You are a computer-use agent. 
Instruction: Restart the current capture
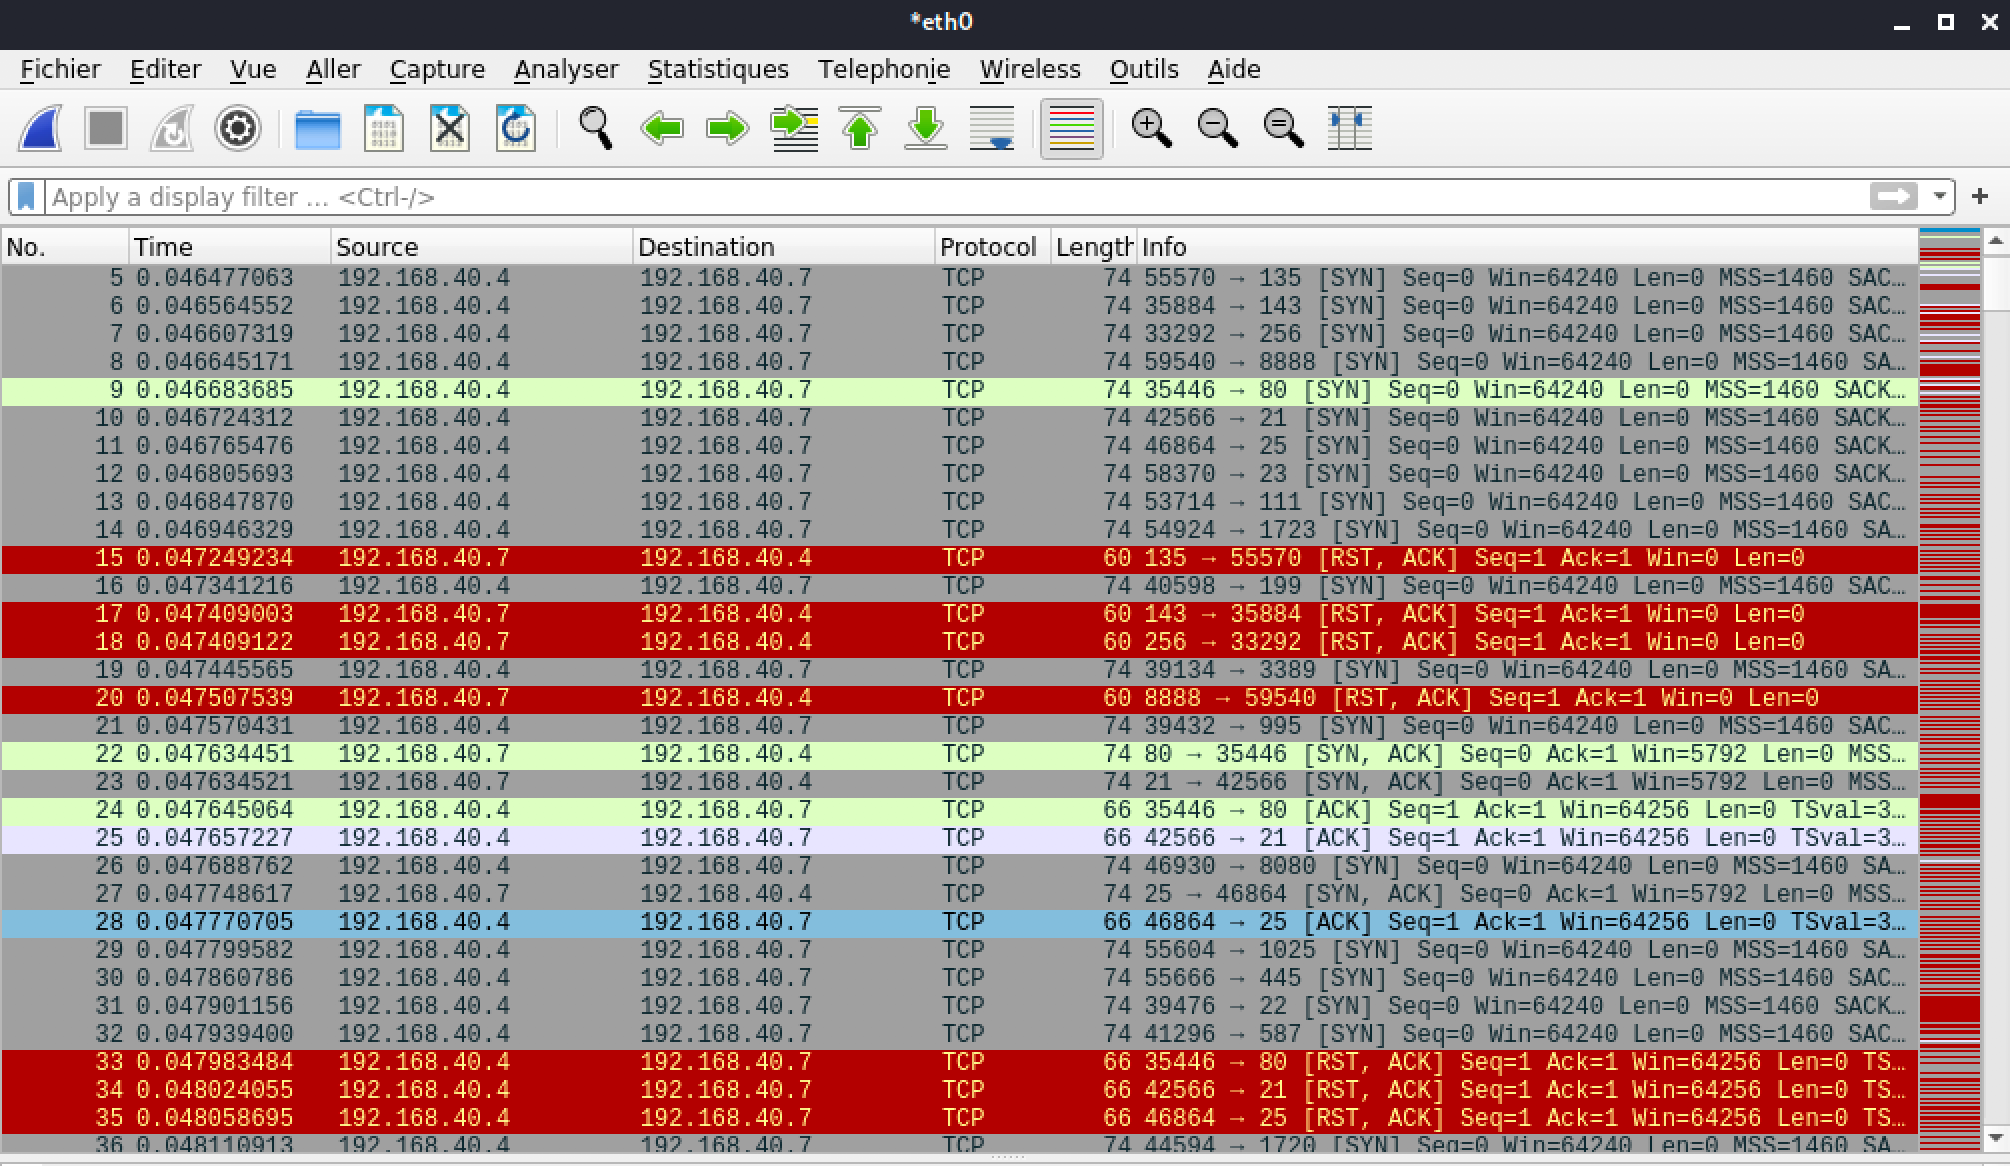coord(172,129)
